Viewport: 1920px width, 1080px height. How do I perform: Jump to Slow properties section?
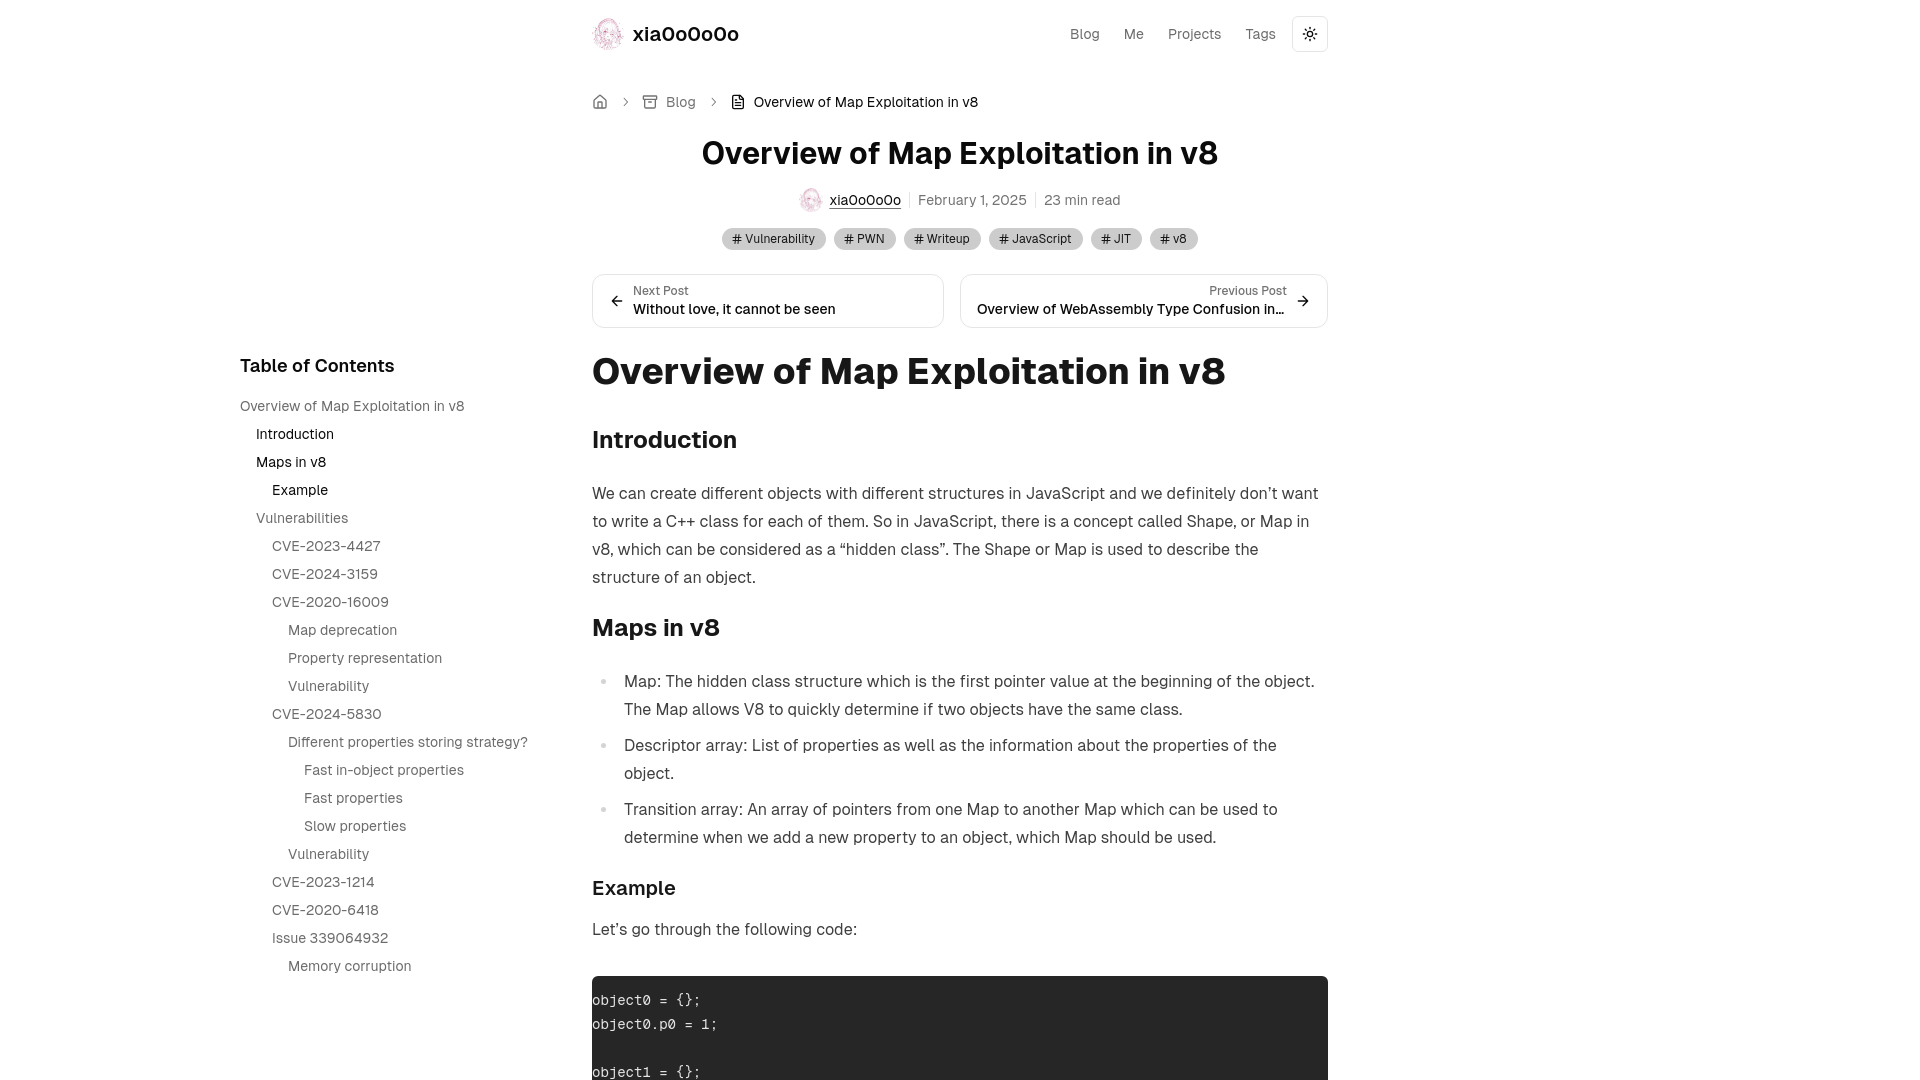pos(355,826)
